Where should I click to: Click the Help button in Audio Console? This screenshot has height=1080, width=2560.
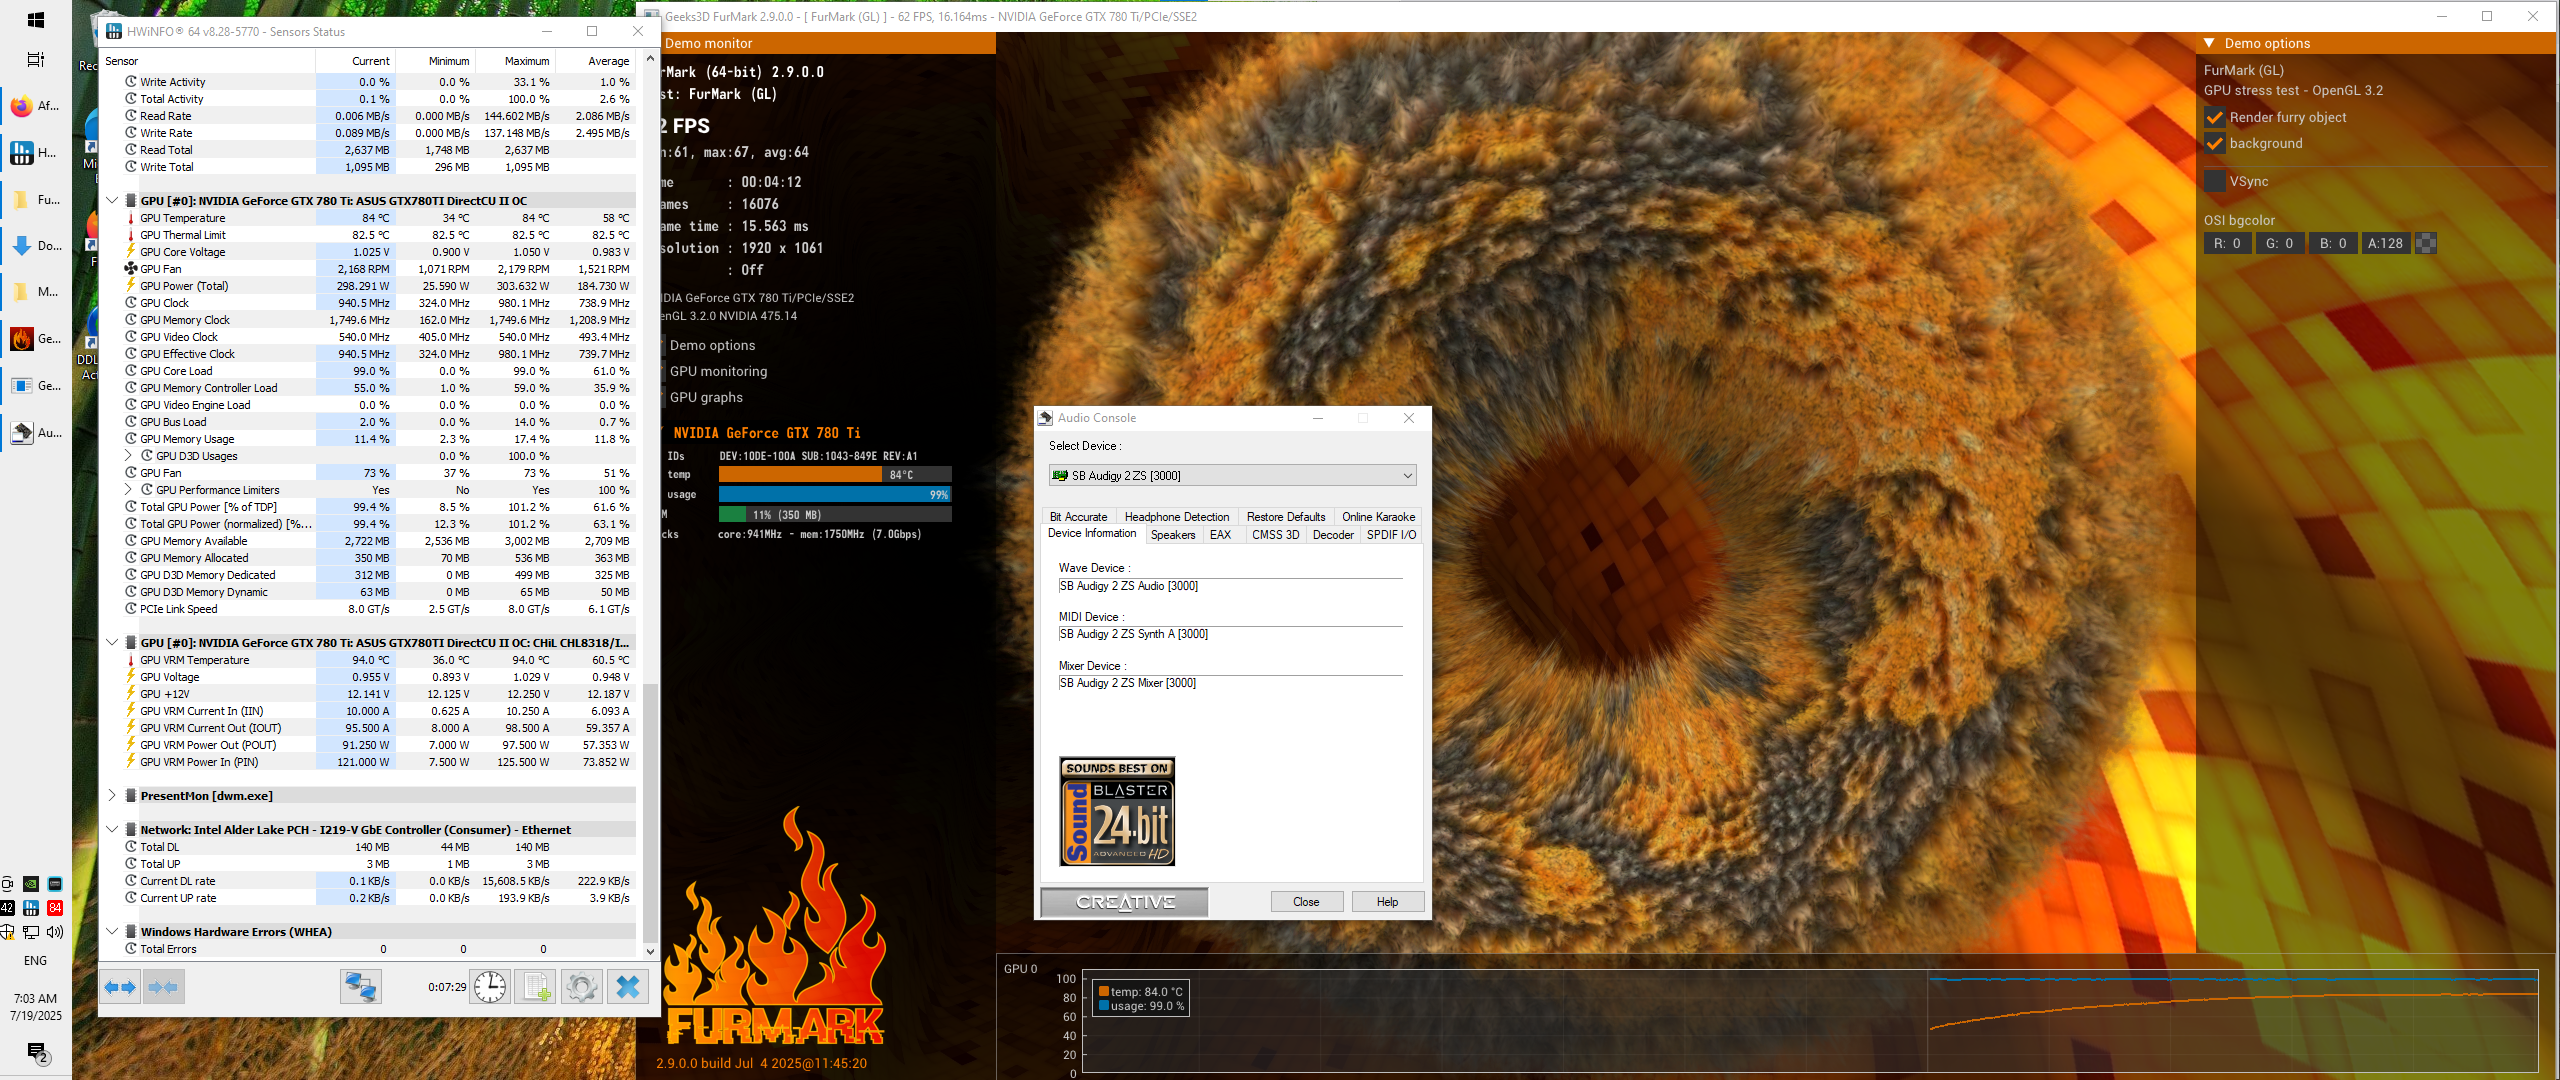[1387, 902]
